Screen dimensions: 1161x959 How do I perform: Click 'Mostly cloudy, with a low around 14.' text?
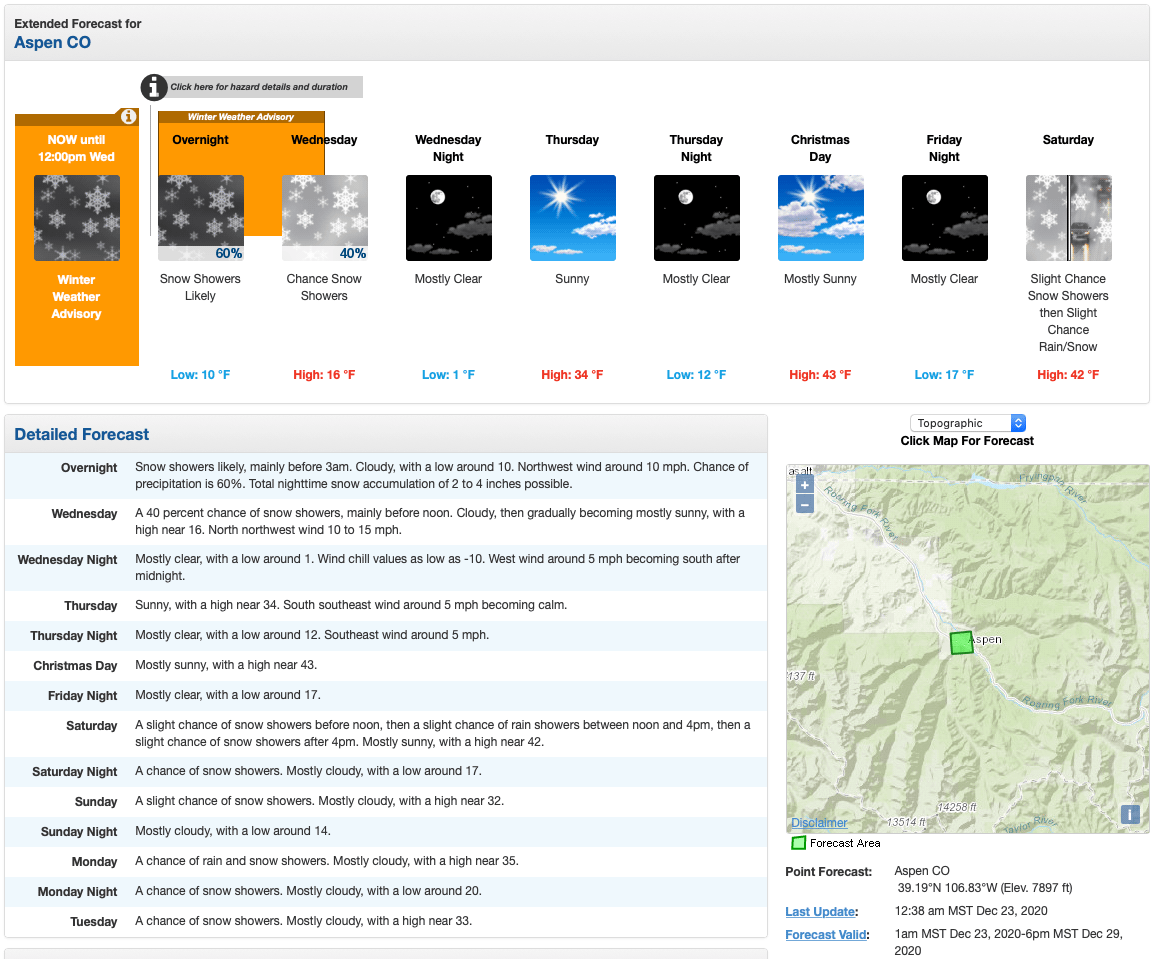(232, 831)
